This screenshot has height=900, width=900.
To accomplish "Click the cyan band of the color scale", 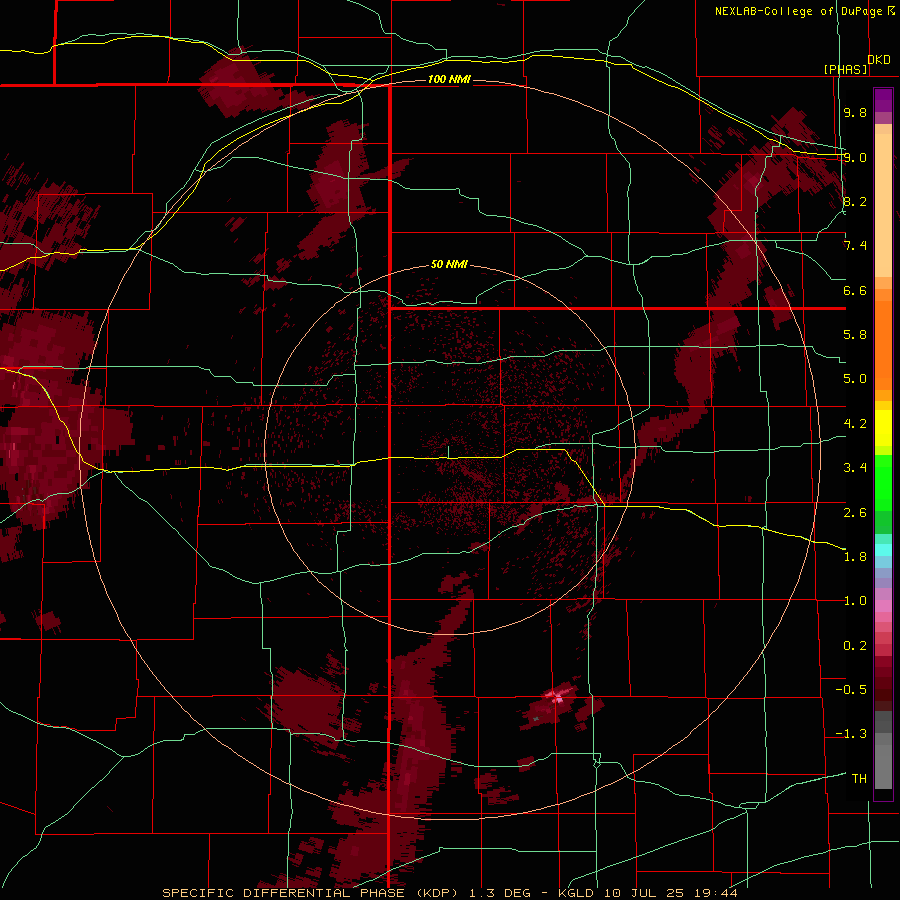I will [883, 549].
